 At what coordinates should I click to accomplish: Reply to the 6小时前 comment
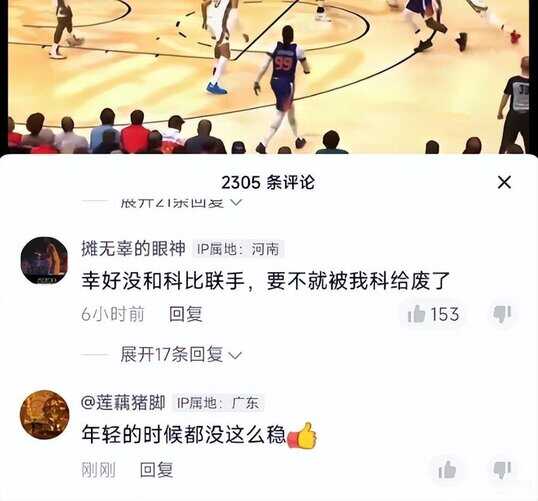click(186, 314)
